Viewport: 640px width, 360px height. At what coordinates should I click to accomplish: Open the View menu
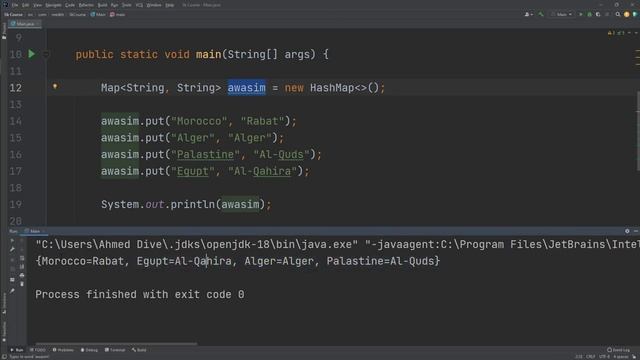[37, 5]
